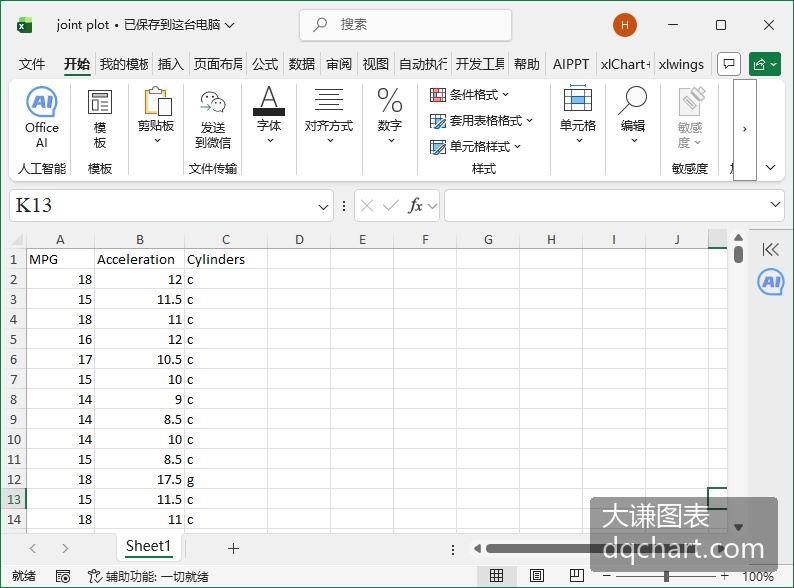The width and height of the screenshot is (794, 588).
Task: Select cell with 17.5 value
Action: [x=139, y=479]
